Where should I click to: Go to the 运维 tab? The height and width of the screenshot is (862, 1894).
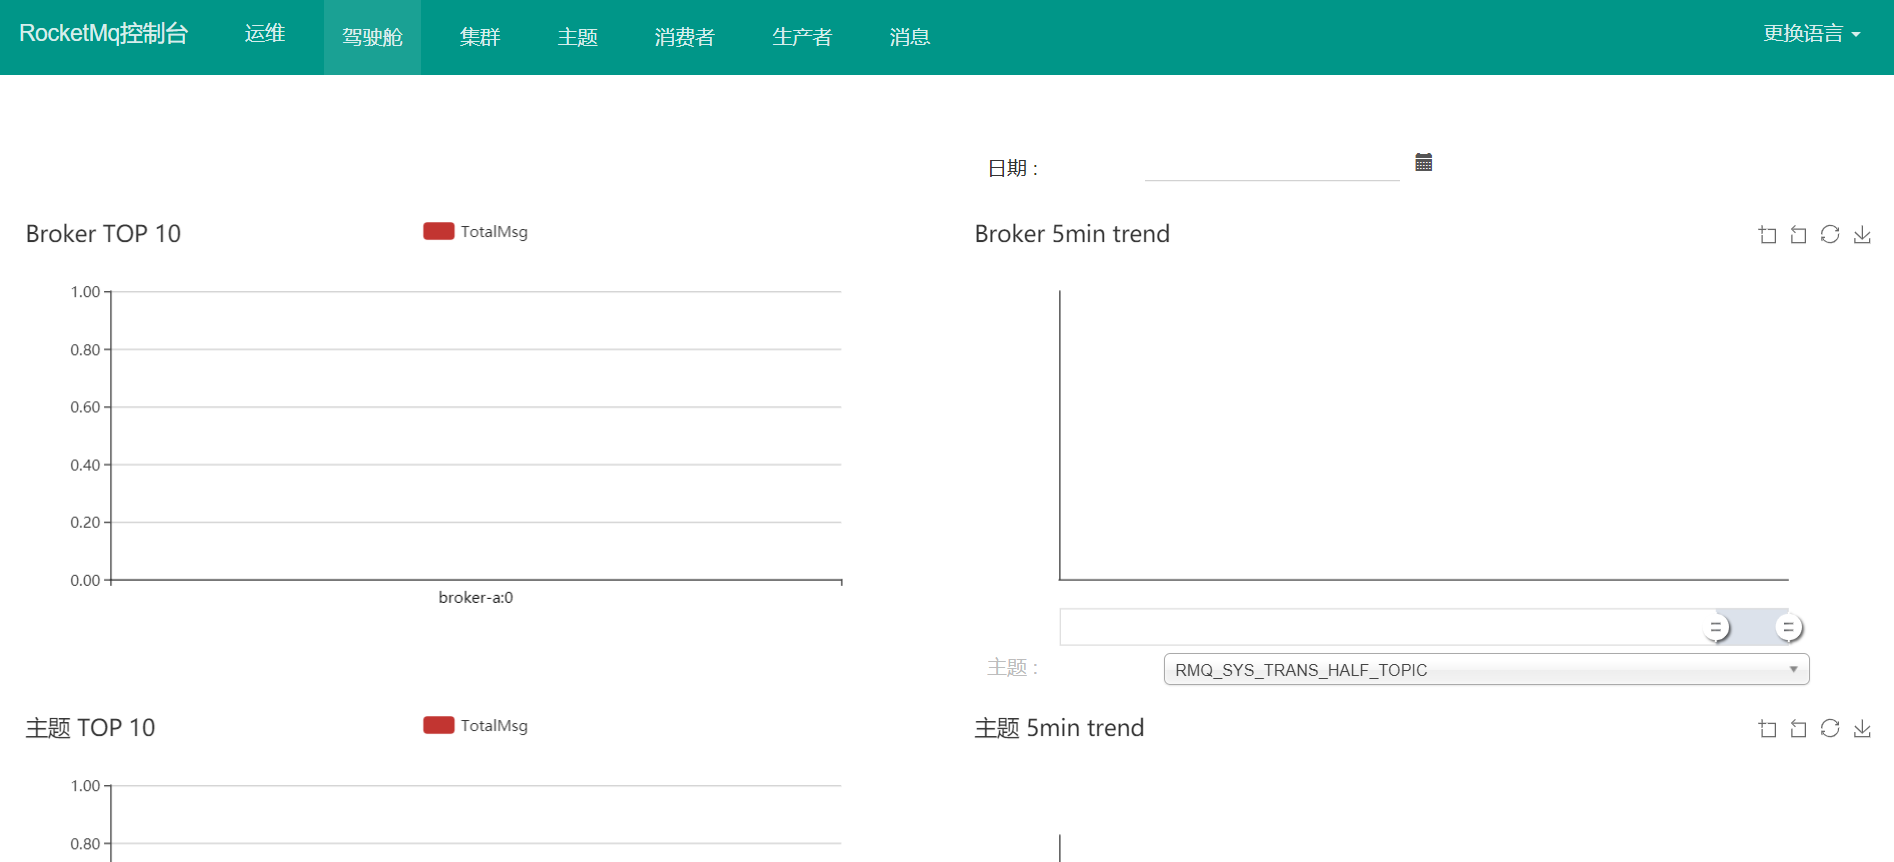(x=265, y=33)
